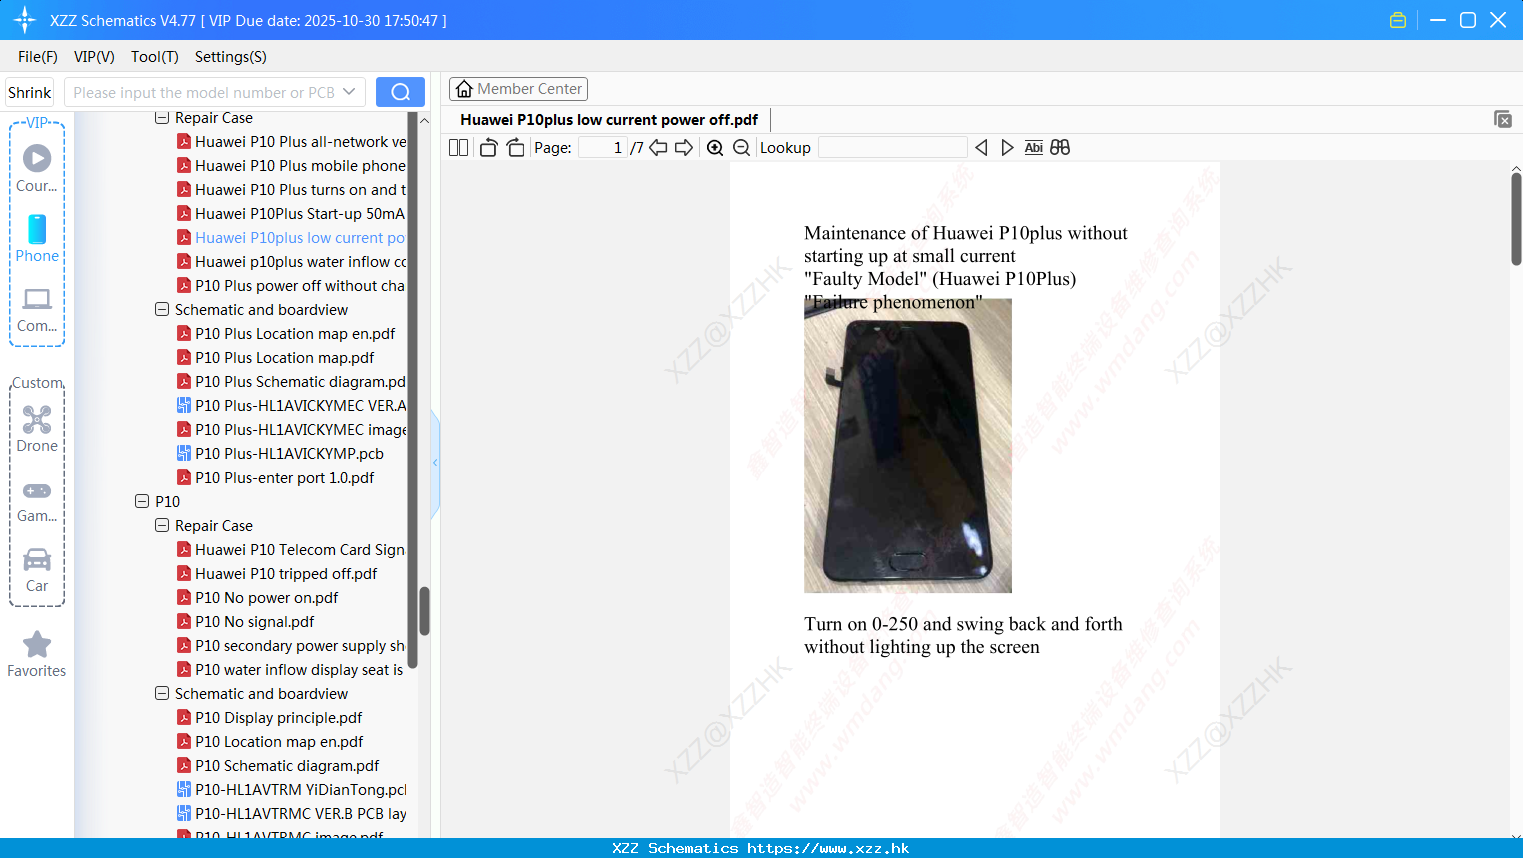Screen dimensions: 1523x858
Task: Find next lookup match
Action: tap(1007, 148)
